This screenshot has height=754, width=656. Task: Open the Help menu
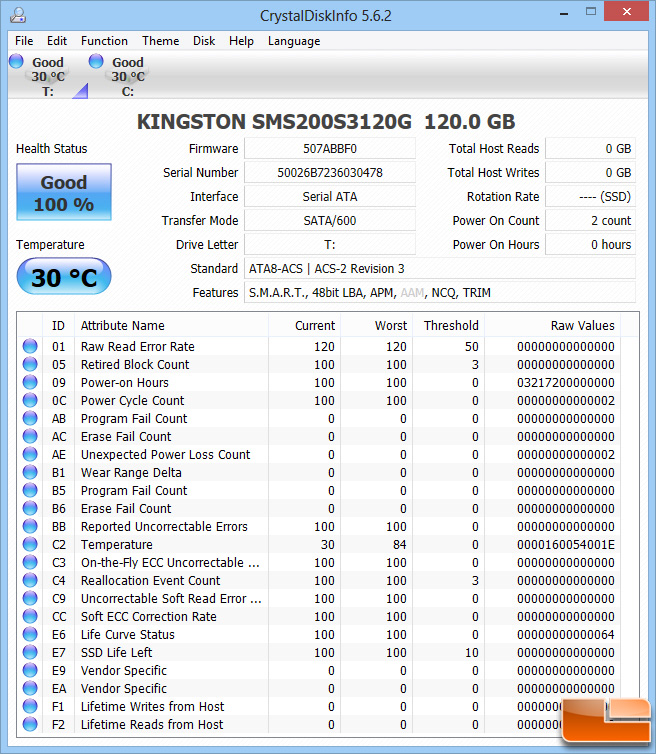pyautogui.click(x=241, y=41)
